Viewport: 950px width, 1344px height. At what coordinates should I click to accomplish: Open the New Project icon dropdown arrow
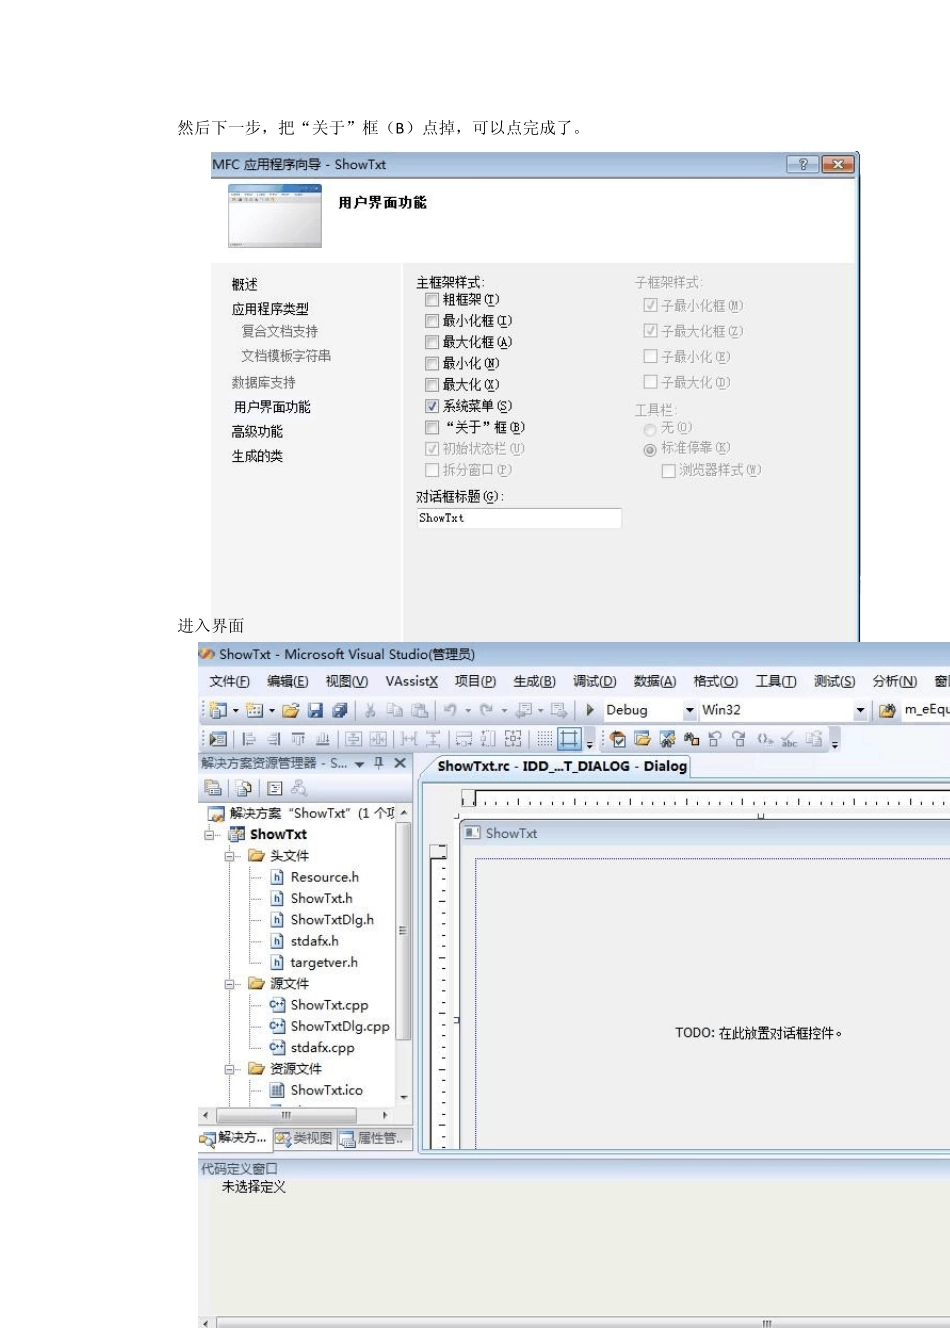(234, 710)
